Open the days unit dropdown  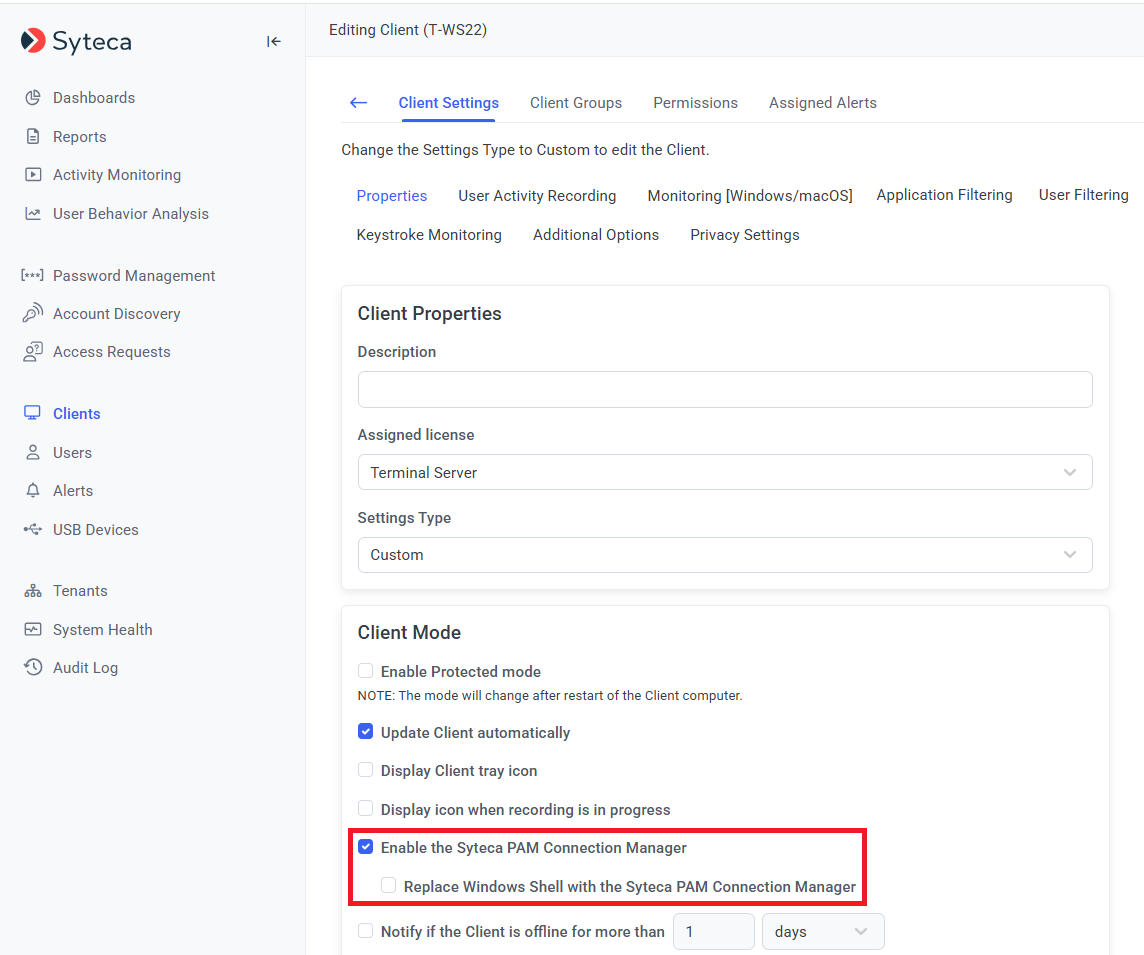[x=822, y=932]
